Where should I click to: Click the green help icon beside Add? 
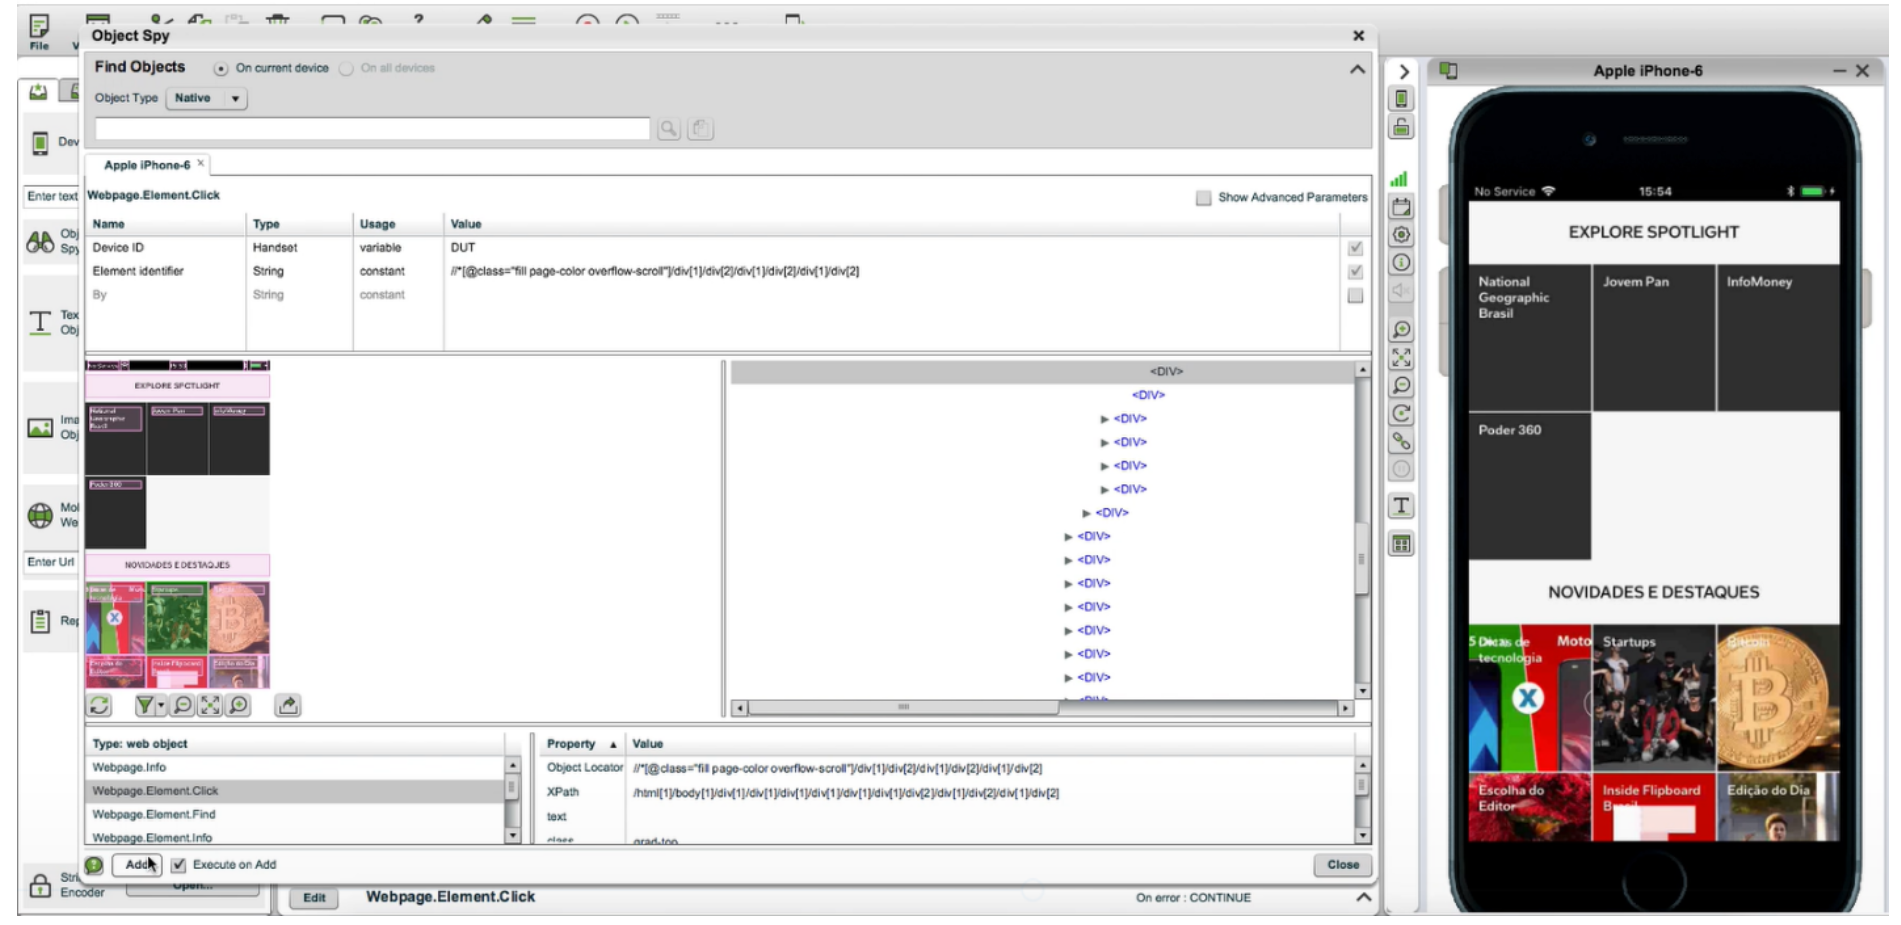95,865
